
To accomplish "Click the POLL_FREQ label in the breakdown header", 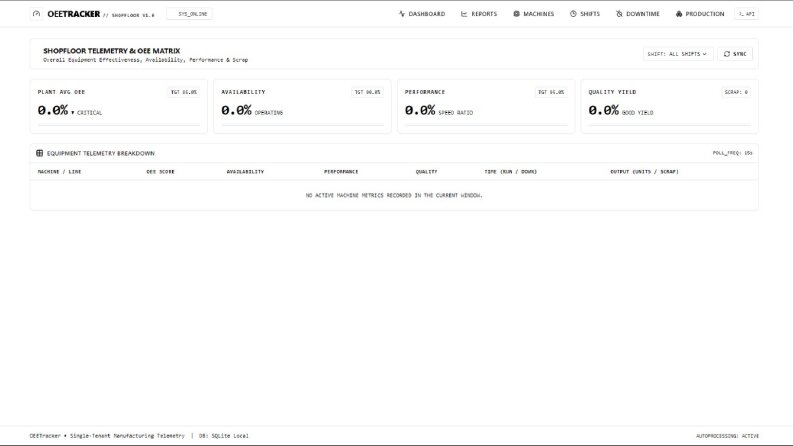I will tap(732, 153).
